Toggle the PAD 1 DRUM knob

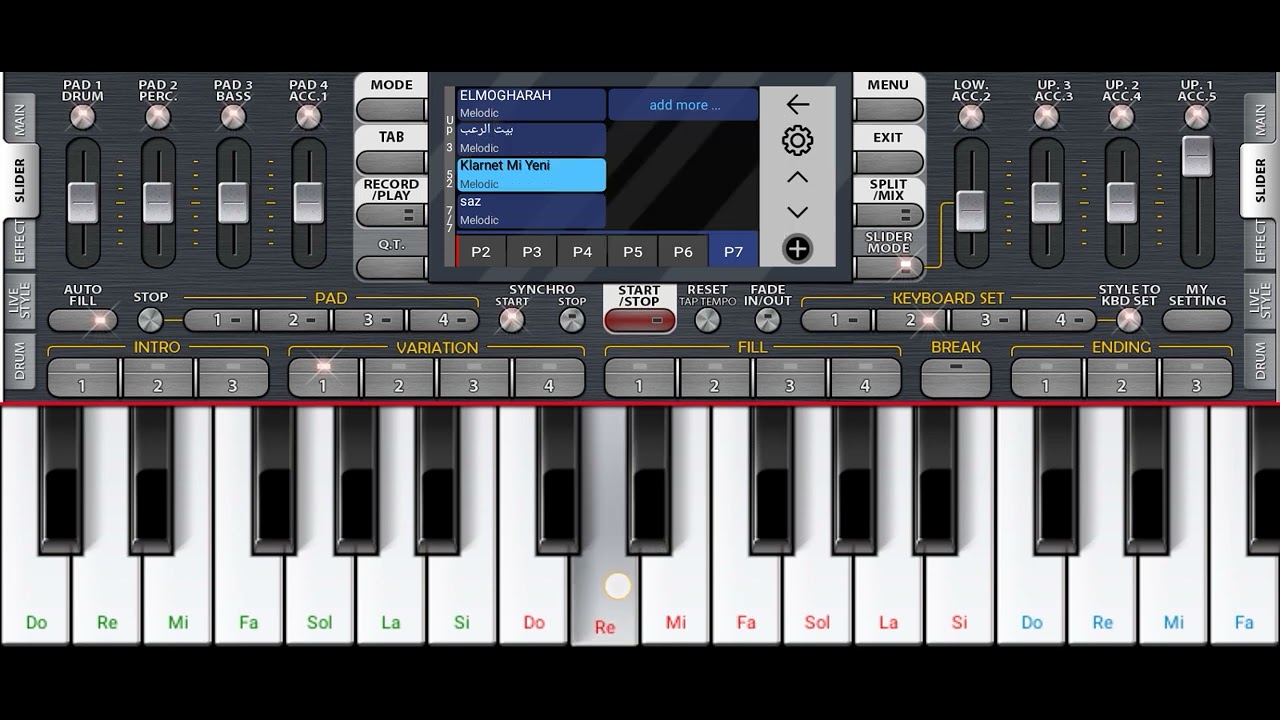click(x=82, y=117)
